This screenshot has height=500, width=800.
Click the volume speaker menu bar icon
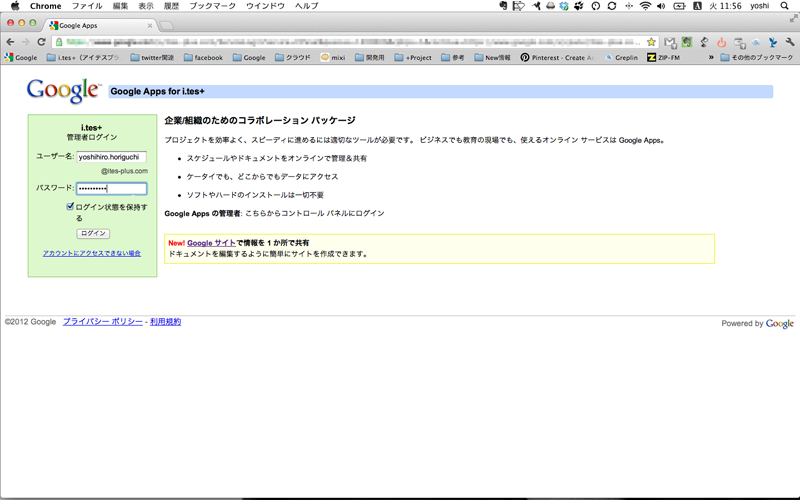coord(661,6)
